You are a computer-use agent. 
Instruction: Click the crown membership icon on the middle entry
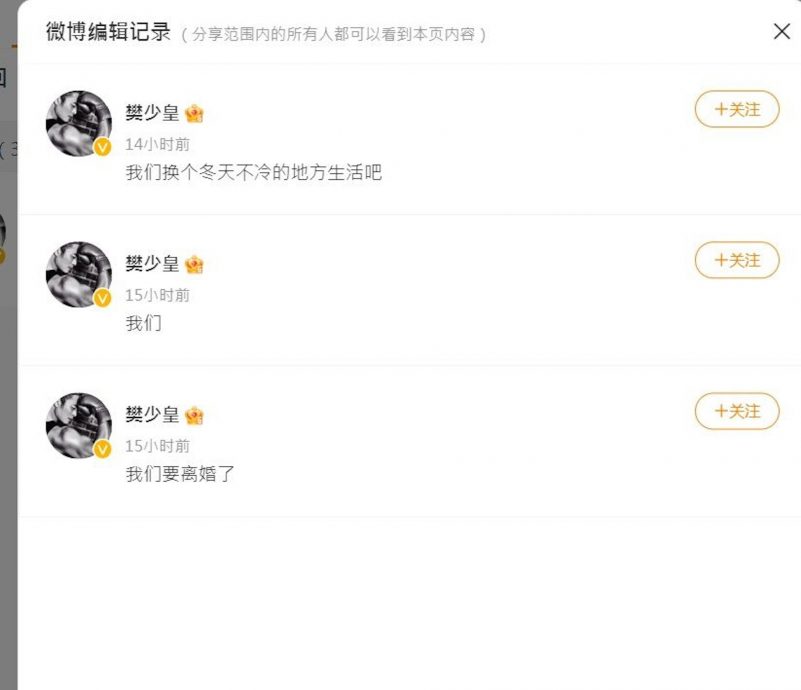click(x=194, y=264)
